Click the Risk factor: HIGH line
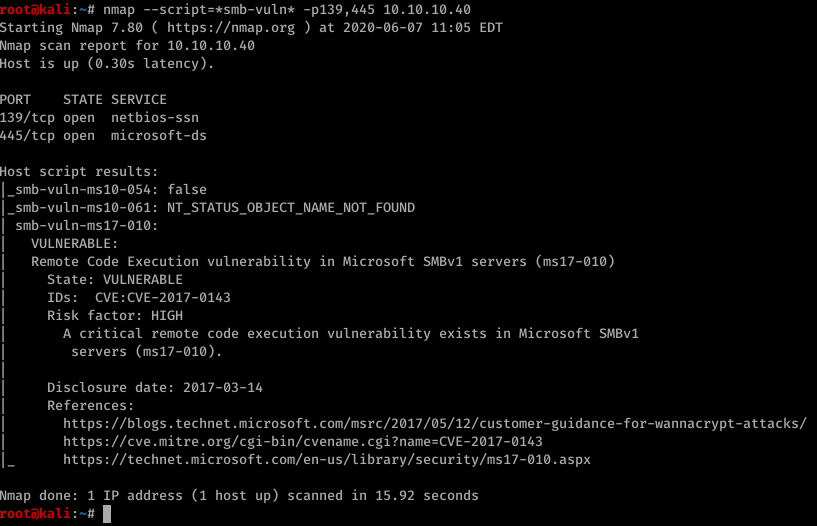817x526 pixels. (115, 316)
